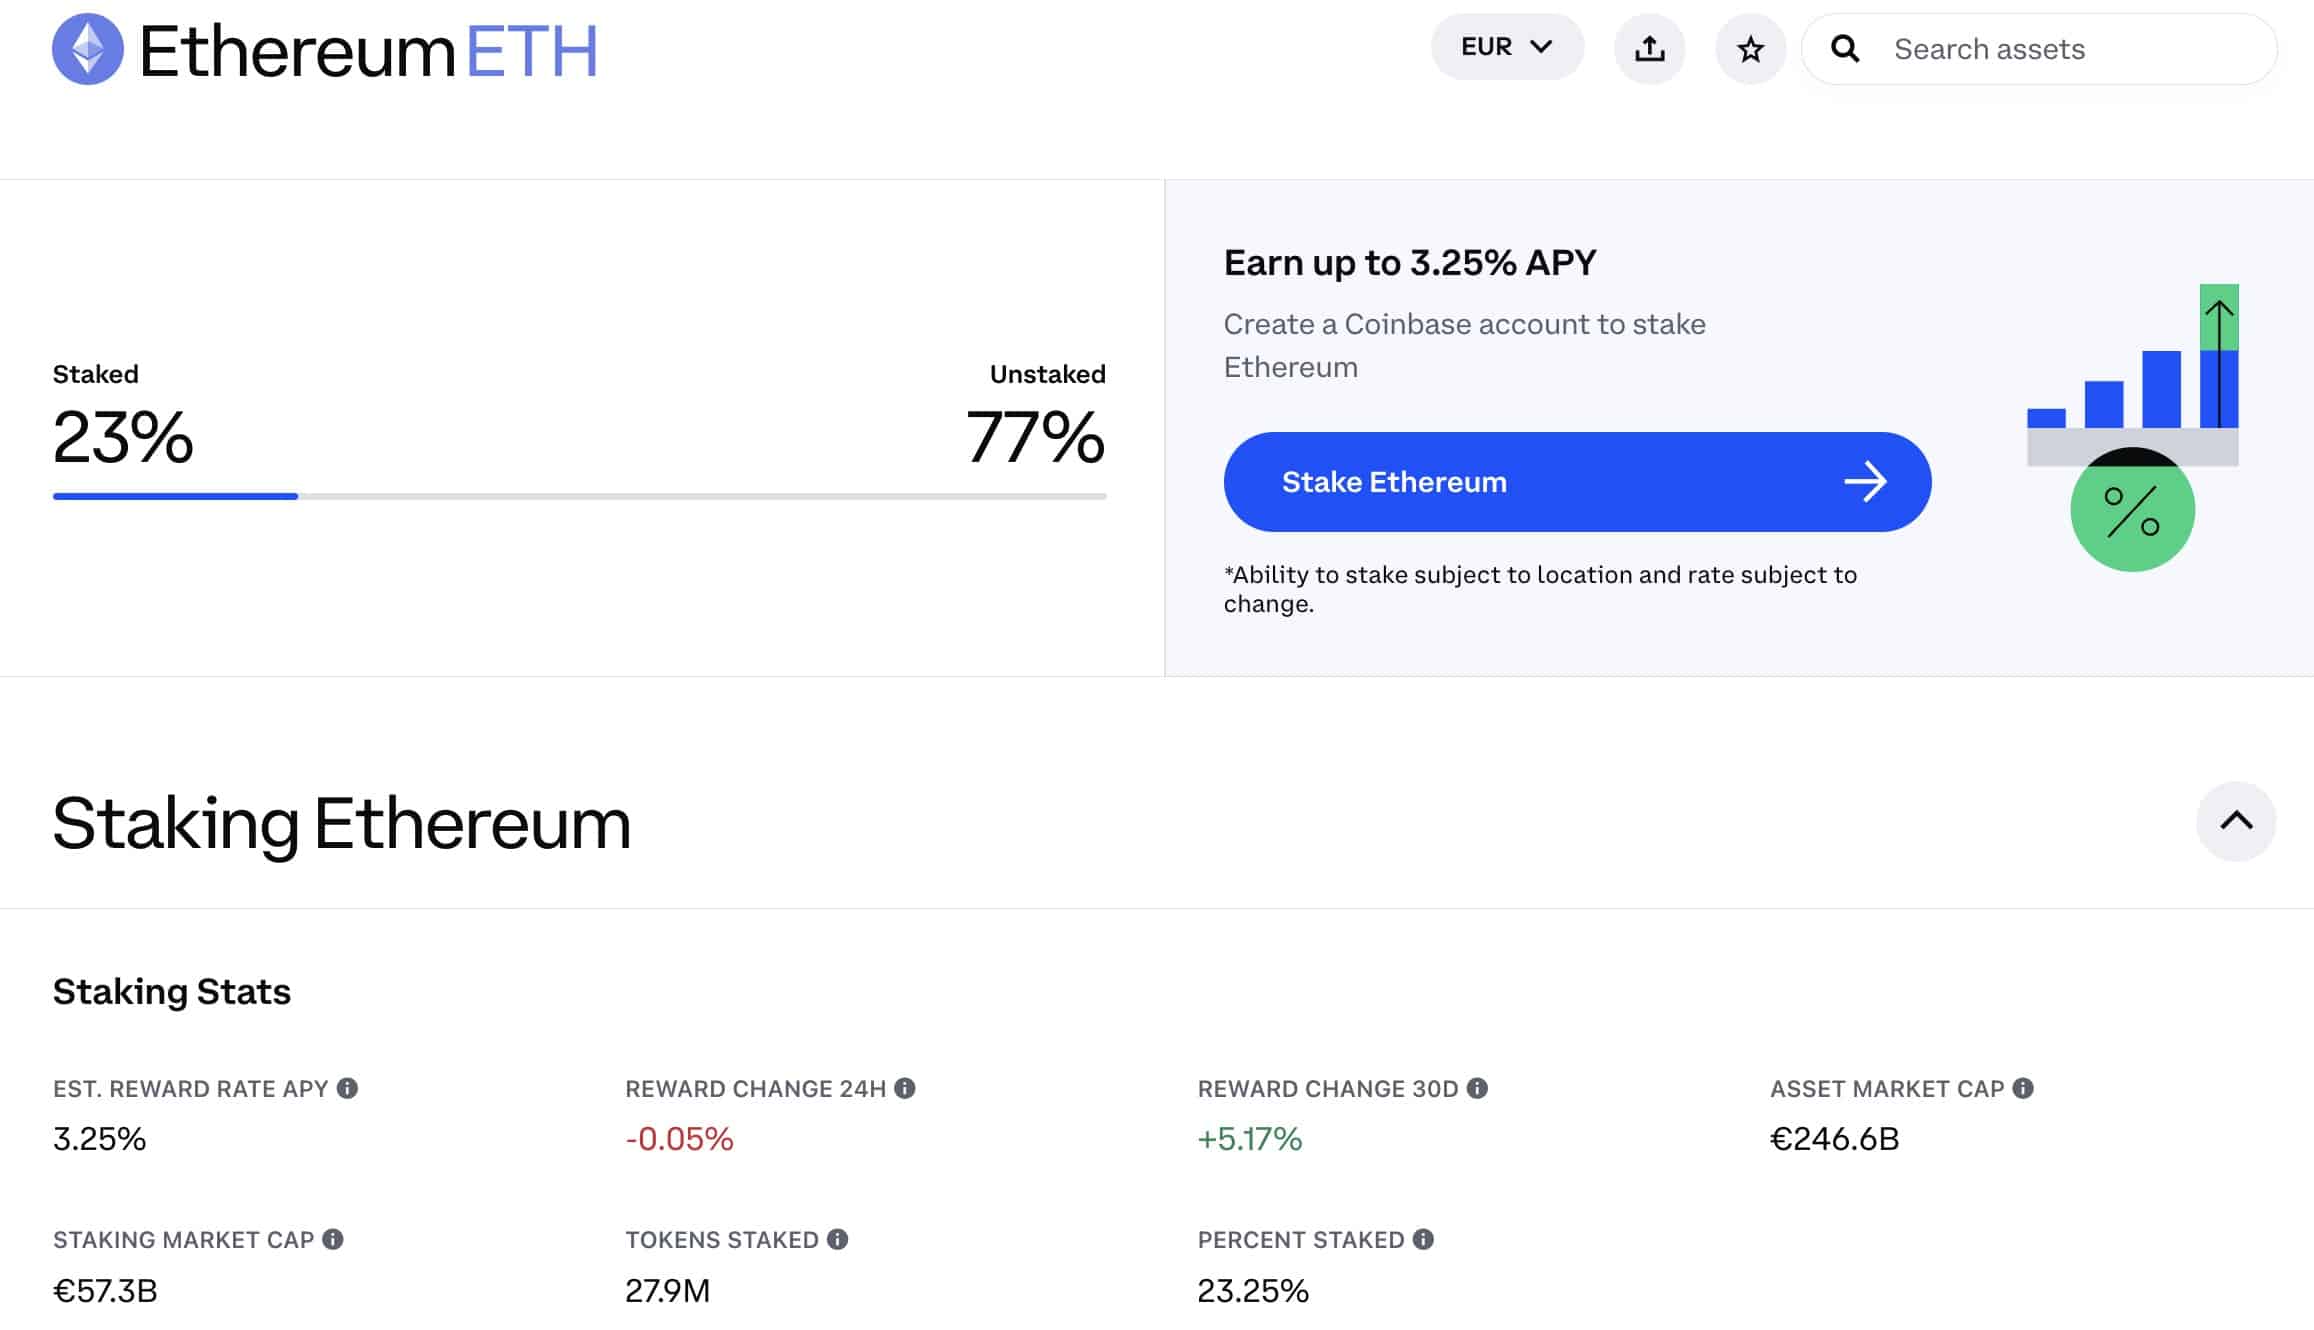2314x1330 pixels.
Task: Click the PERCENT STAKED info icon
Action: tap(1421, 1239)
